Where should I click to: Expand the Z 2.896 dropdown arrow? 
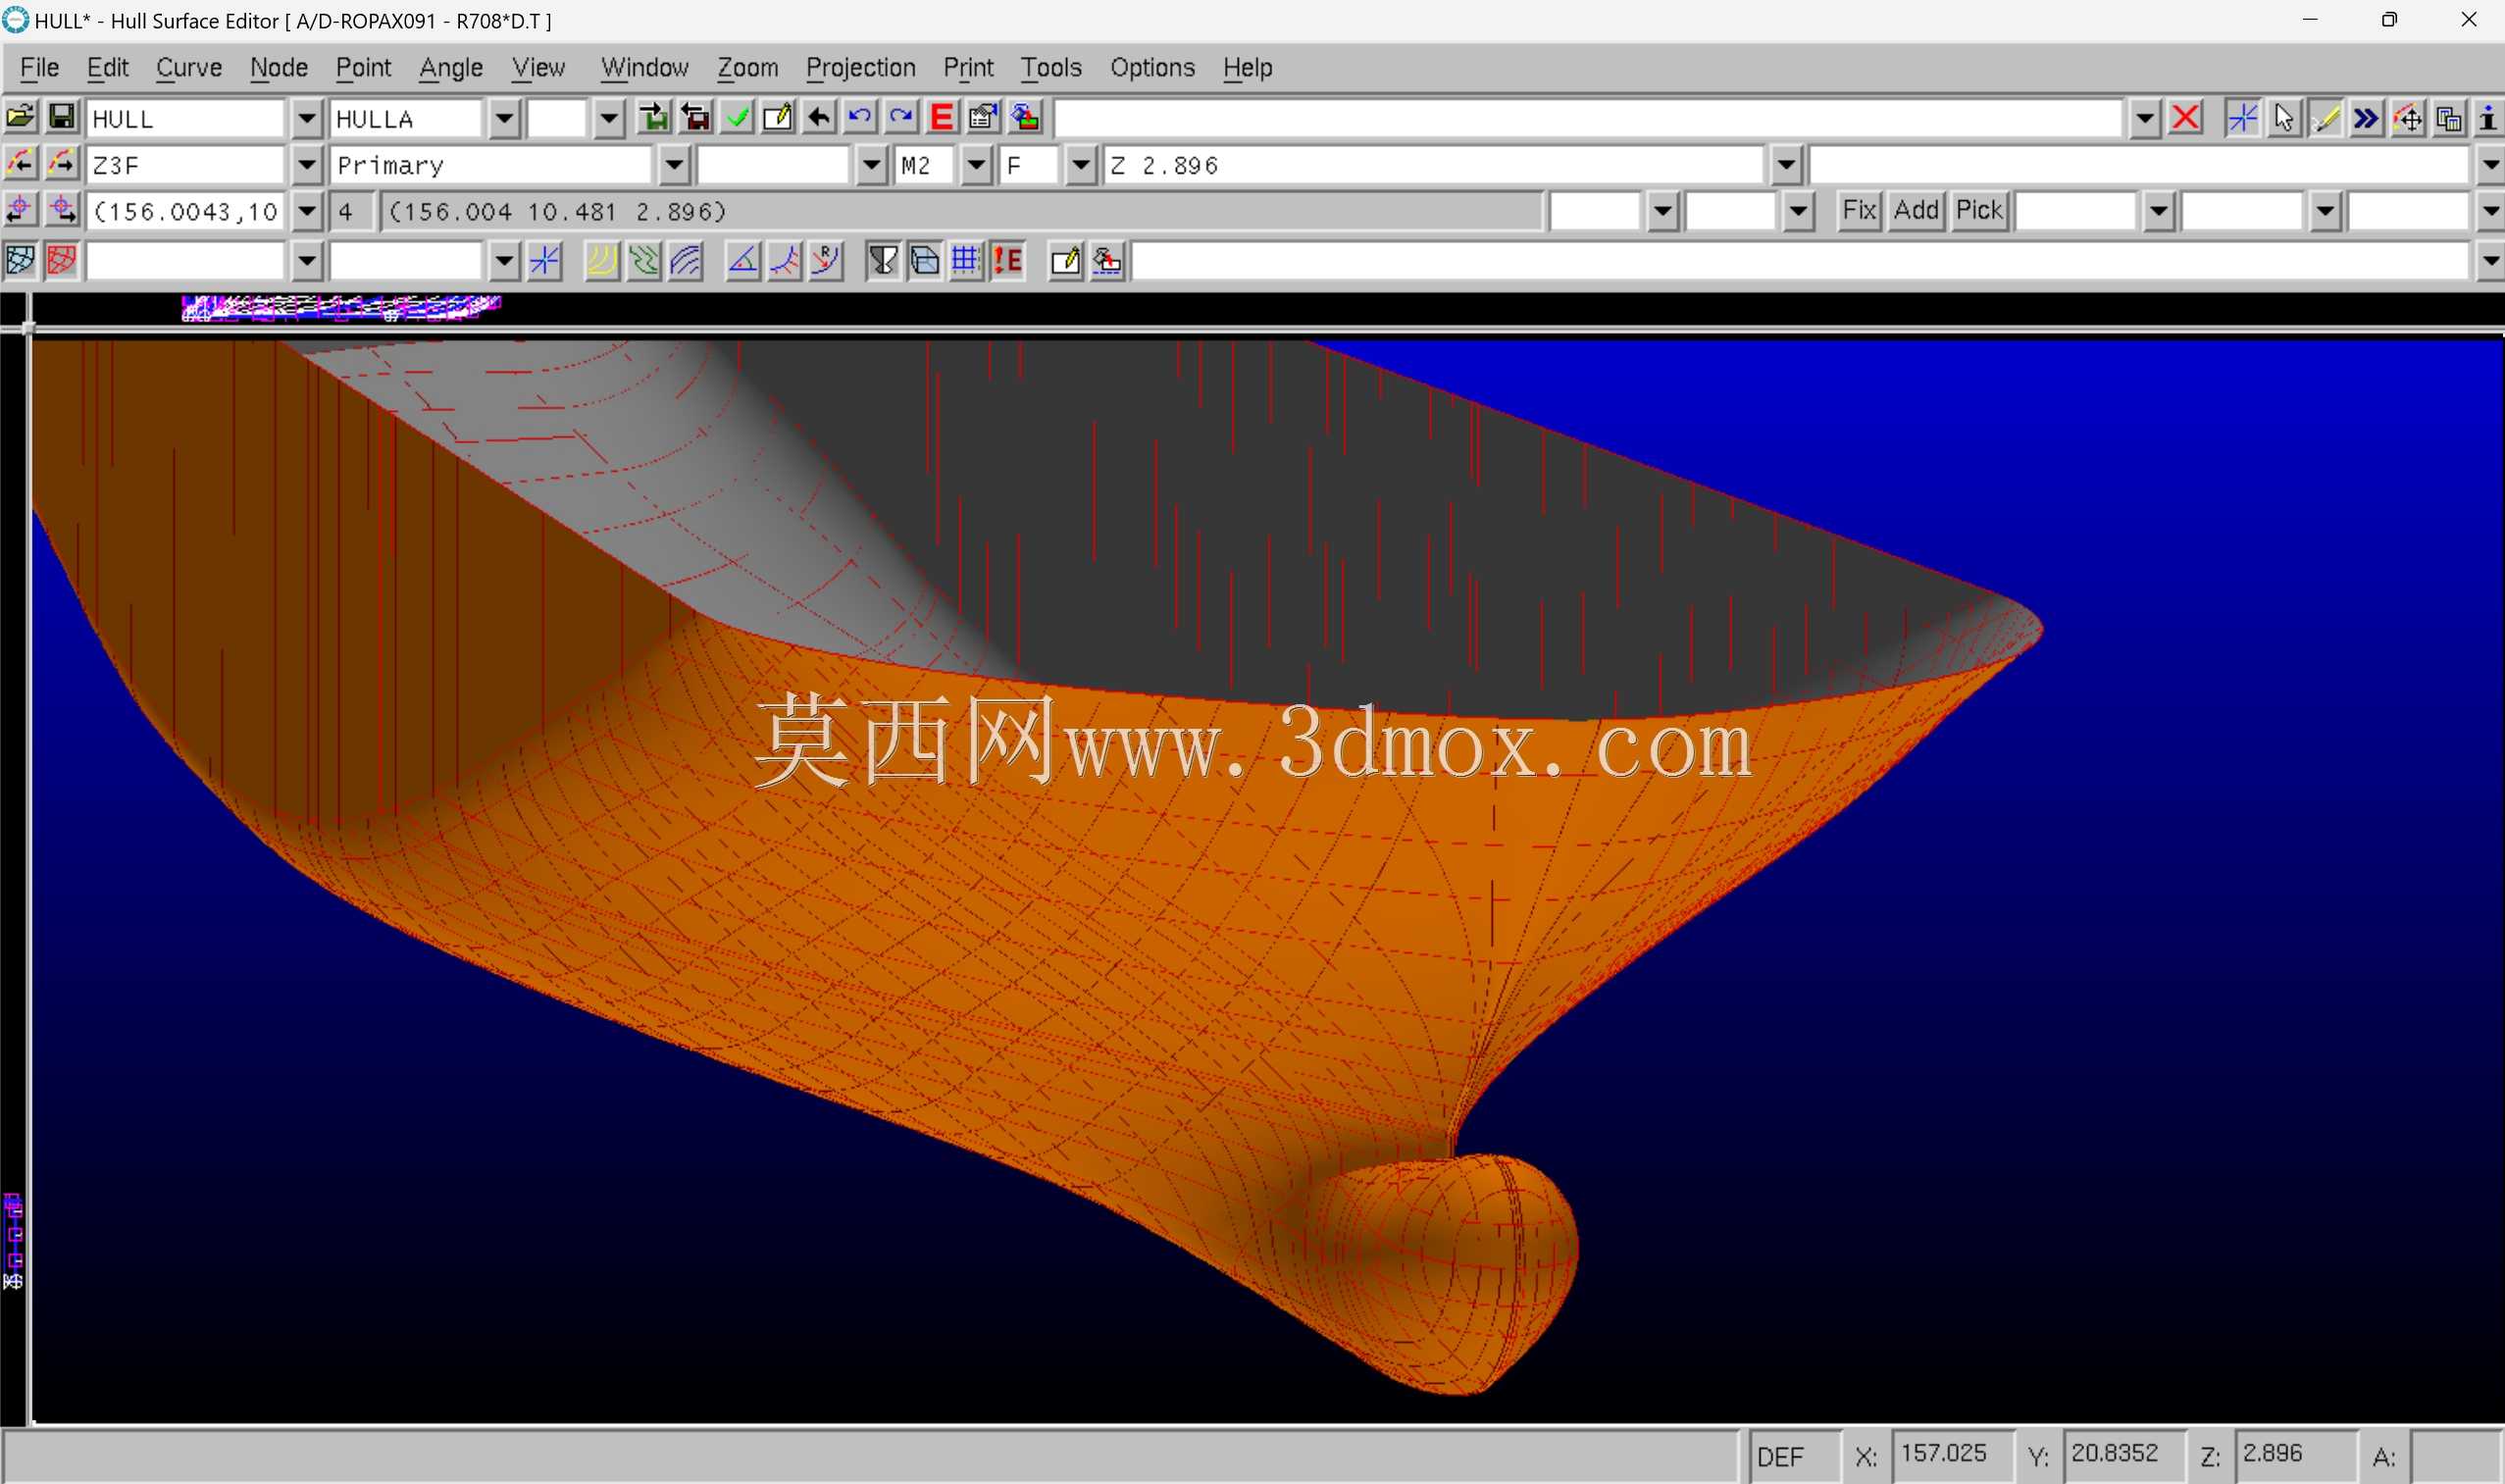pyautogui.click(x=1786, y=165)
